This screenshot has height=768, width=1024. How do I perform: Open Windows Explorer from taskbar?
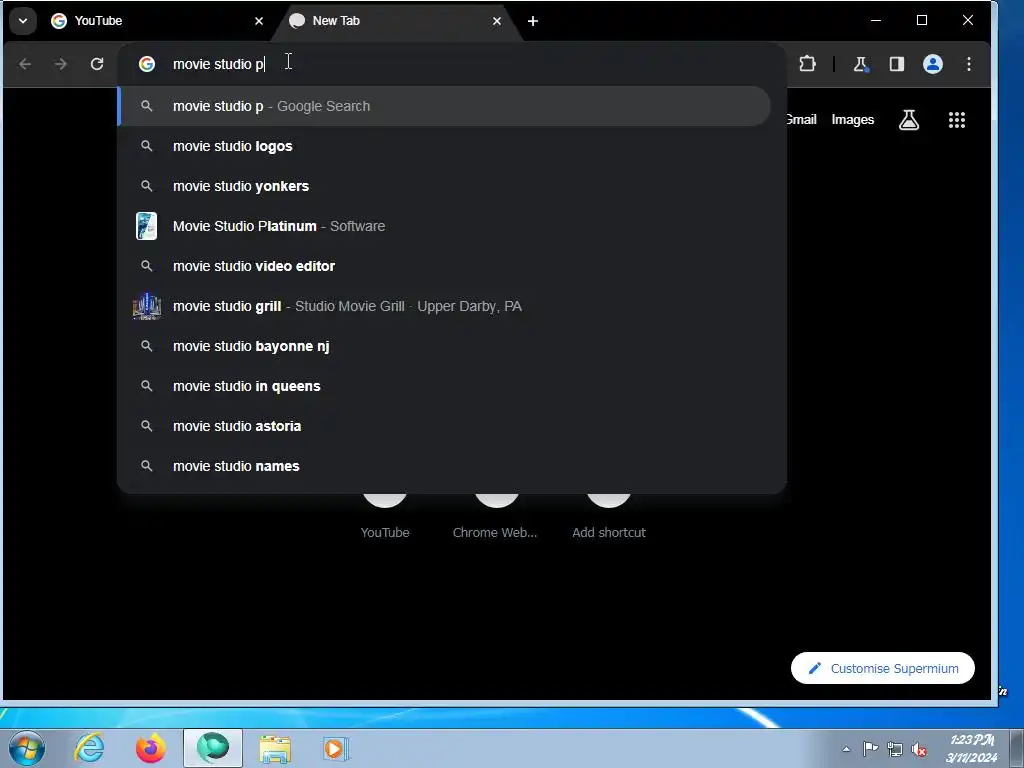(275, 748)
